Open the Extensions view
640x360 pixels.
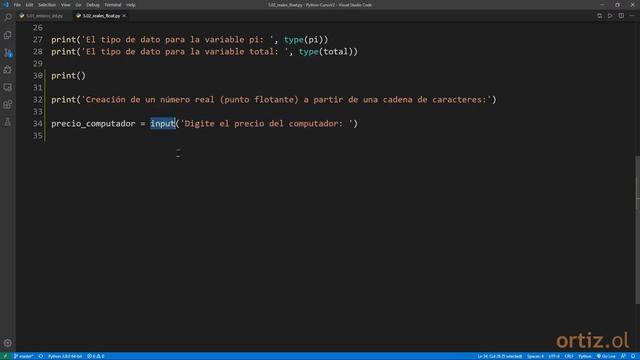(x=7, y=104)
